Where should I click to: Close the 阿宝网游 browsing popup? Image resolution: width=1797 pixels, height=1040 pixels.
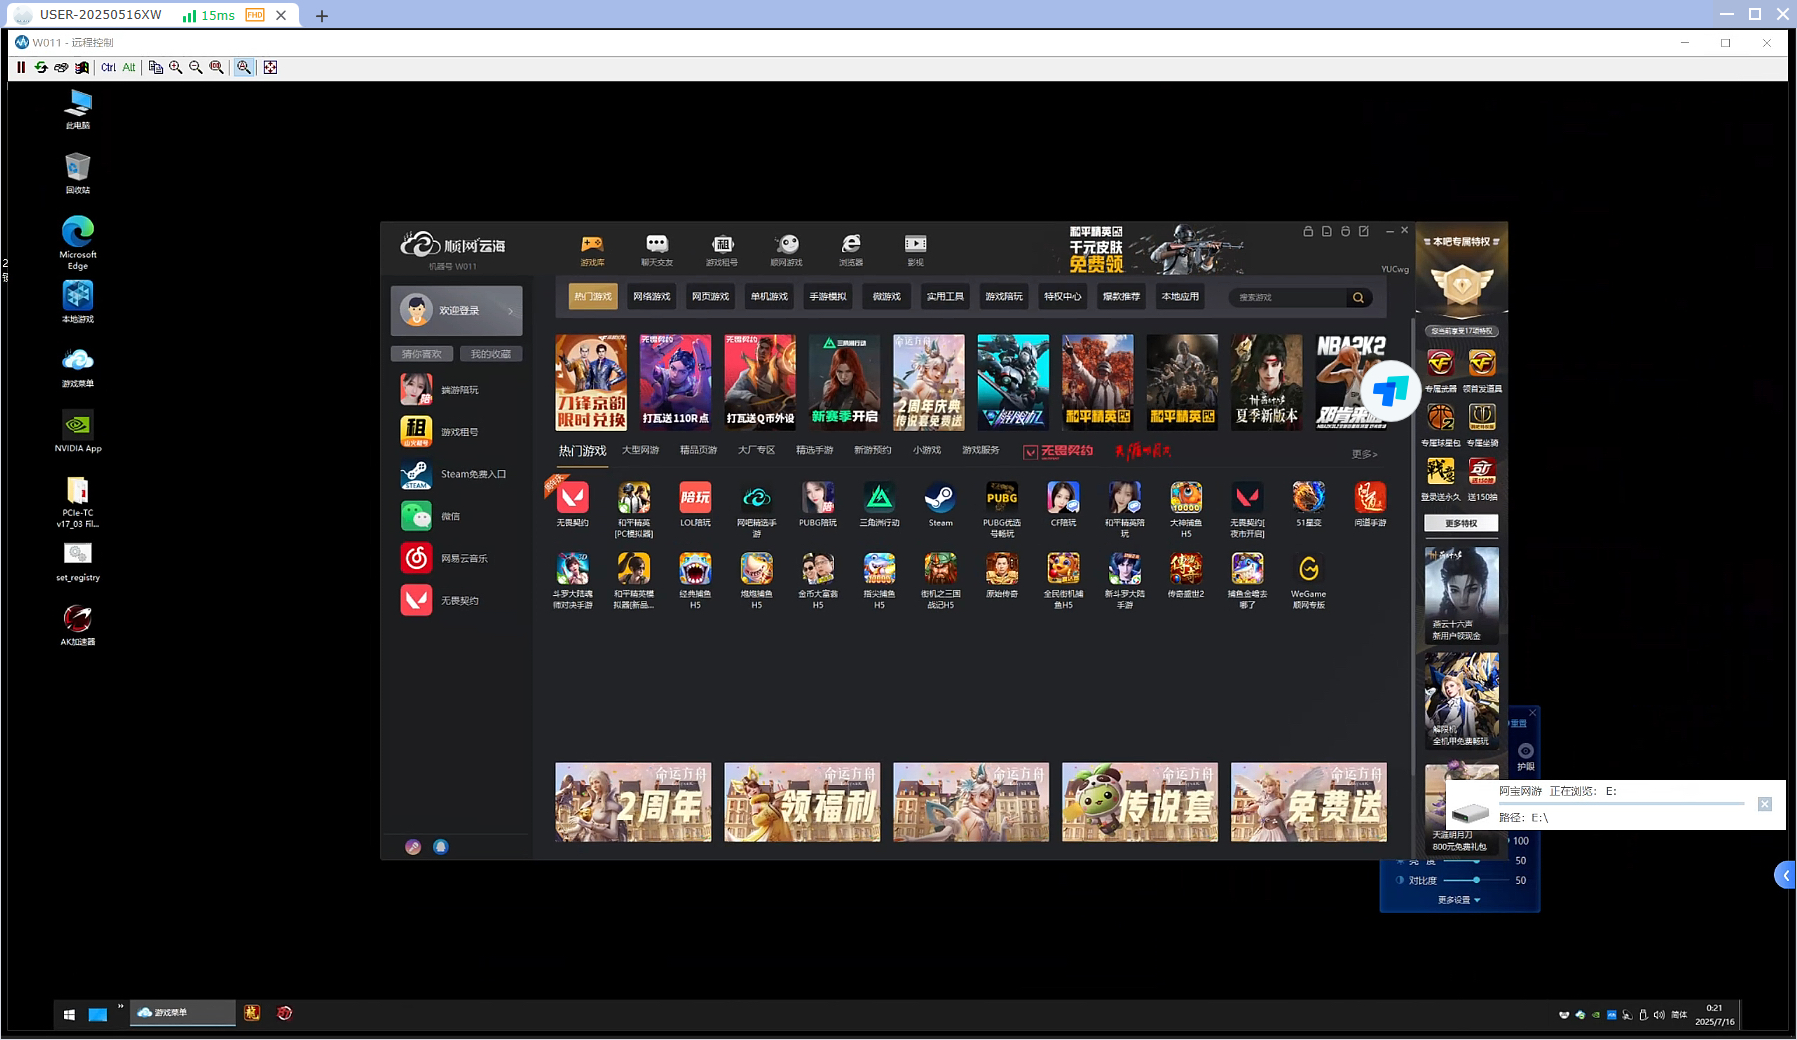(1764, 804)
